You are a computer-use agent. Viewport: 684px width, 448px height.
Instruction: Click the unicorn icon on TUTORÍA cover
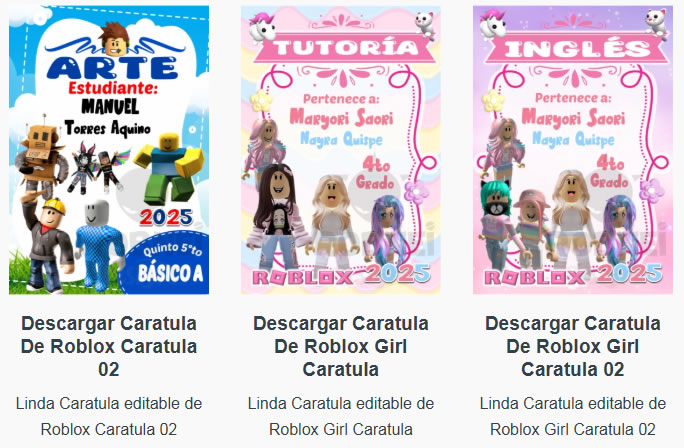(262, 26)
